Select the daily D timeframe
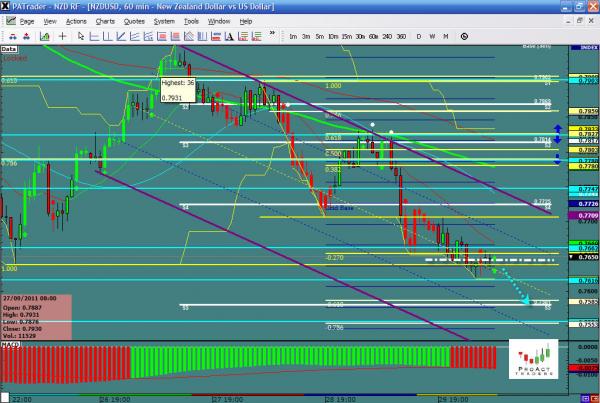Screen dimensions: 600x403 tap(417, 37)
